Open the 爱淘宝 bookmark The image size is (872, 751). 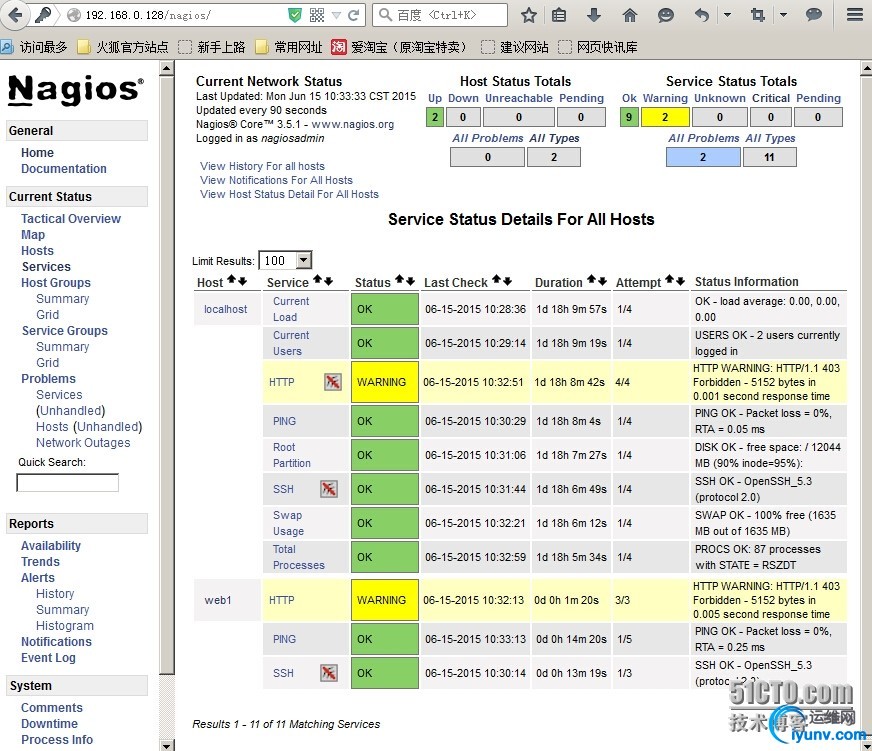(399, 47)
